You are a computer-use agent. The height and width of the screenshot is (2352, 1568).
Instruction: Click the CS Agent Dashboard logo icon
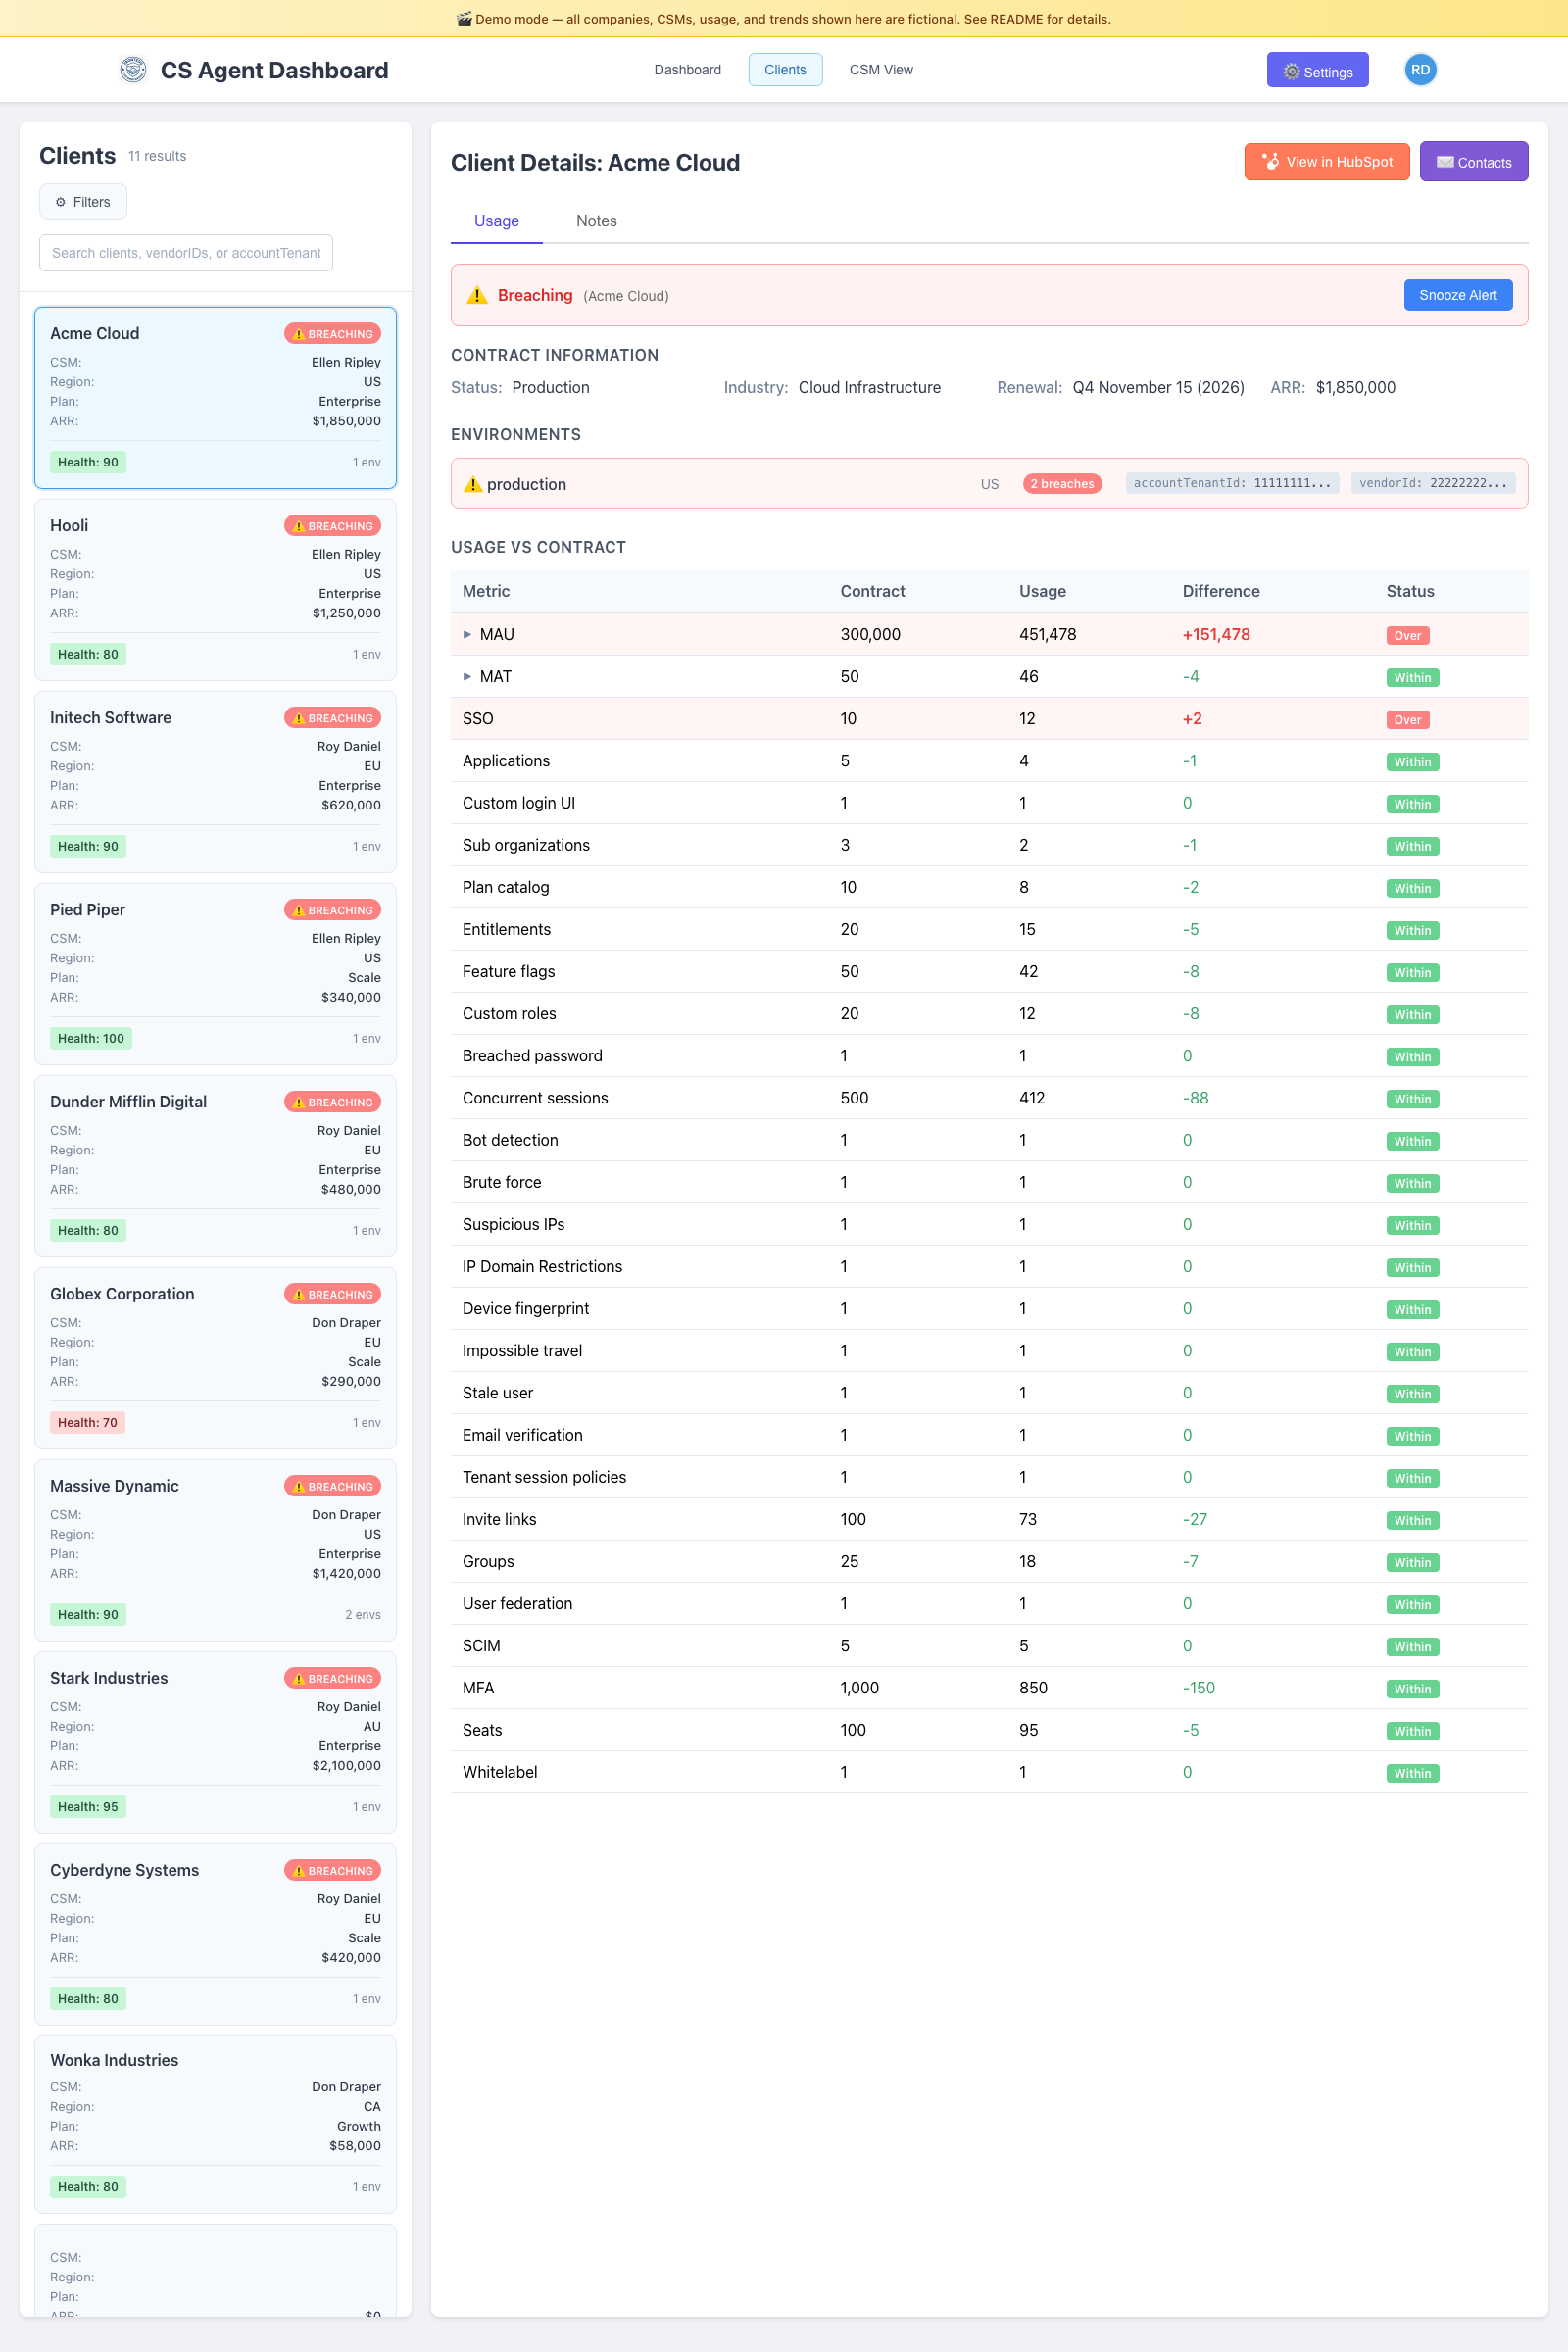[x=133, y=70]
